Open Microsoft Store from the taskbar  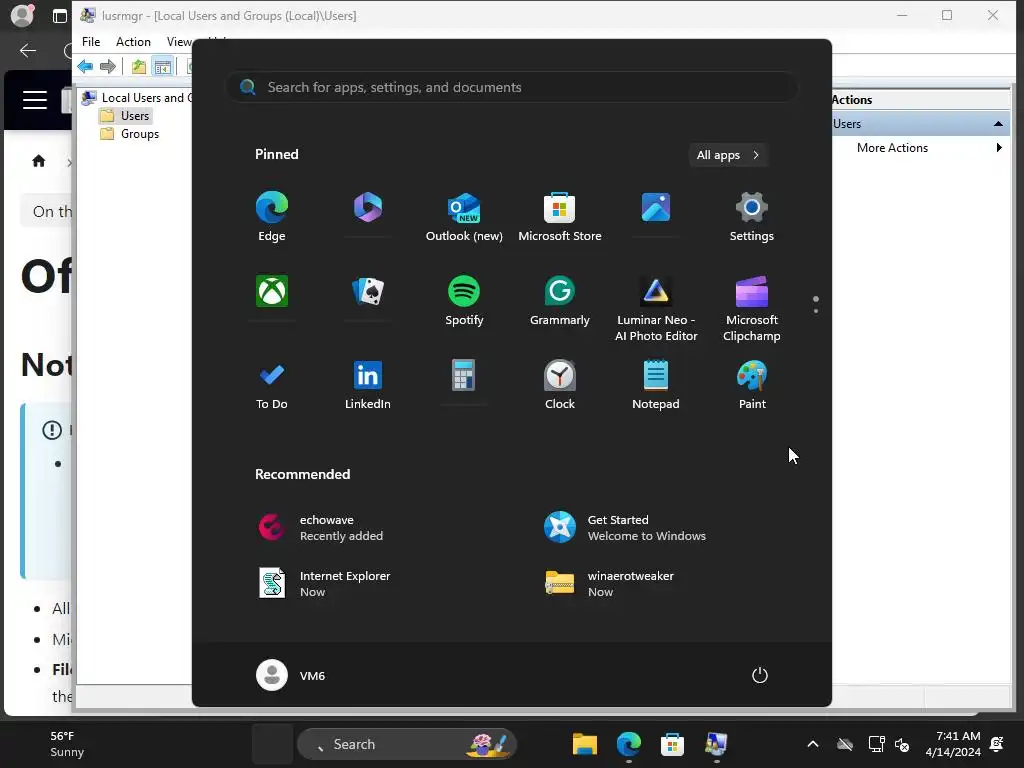pos(672,744)
